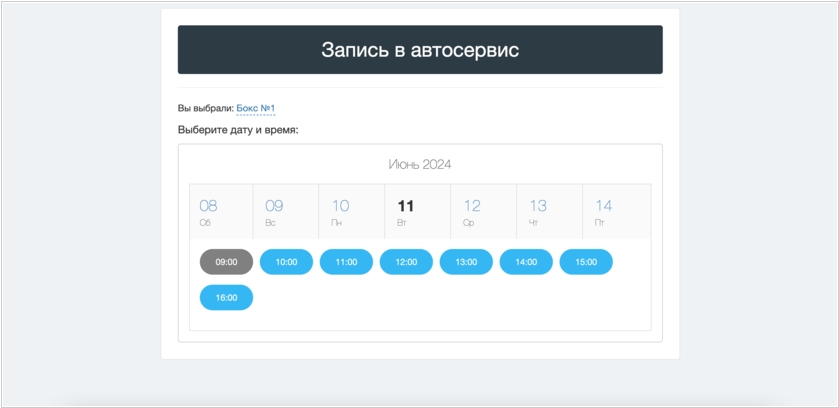This screenshot has height=408, width=839.
Task: Choose the 11:00 time slot
Action: click(x=346, y=262)
